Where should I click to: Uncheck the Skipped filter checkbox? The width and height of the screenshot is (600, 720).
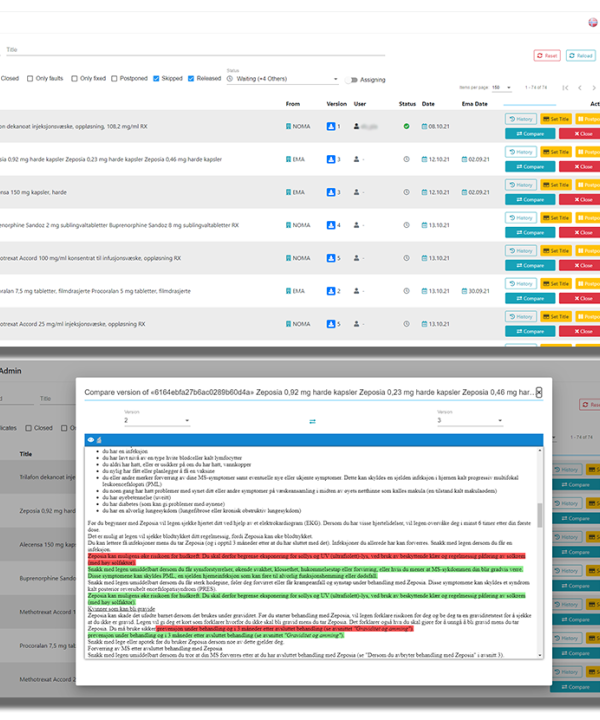point(156,79)
